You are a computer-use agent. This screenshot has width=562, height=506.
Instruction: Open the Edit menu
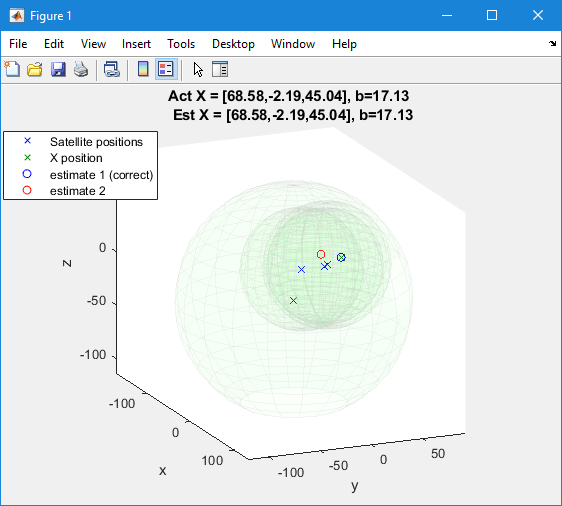[54, 44]
